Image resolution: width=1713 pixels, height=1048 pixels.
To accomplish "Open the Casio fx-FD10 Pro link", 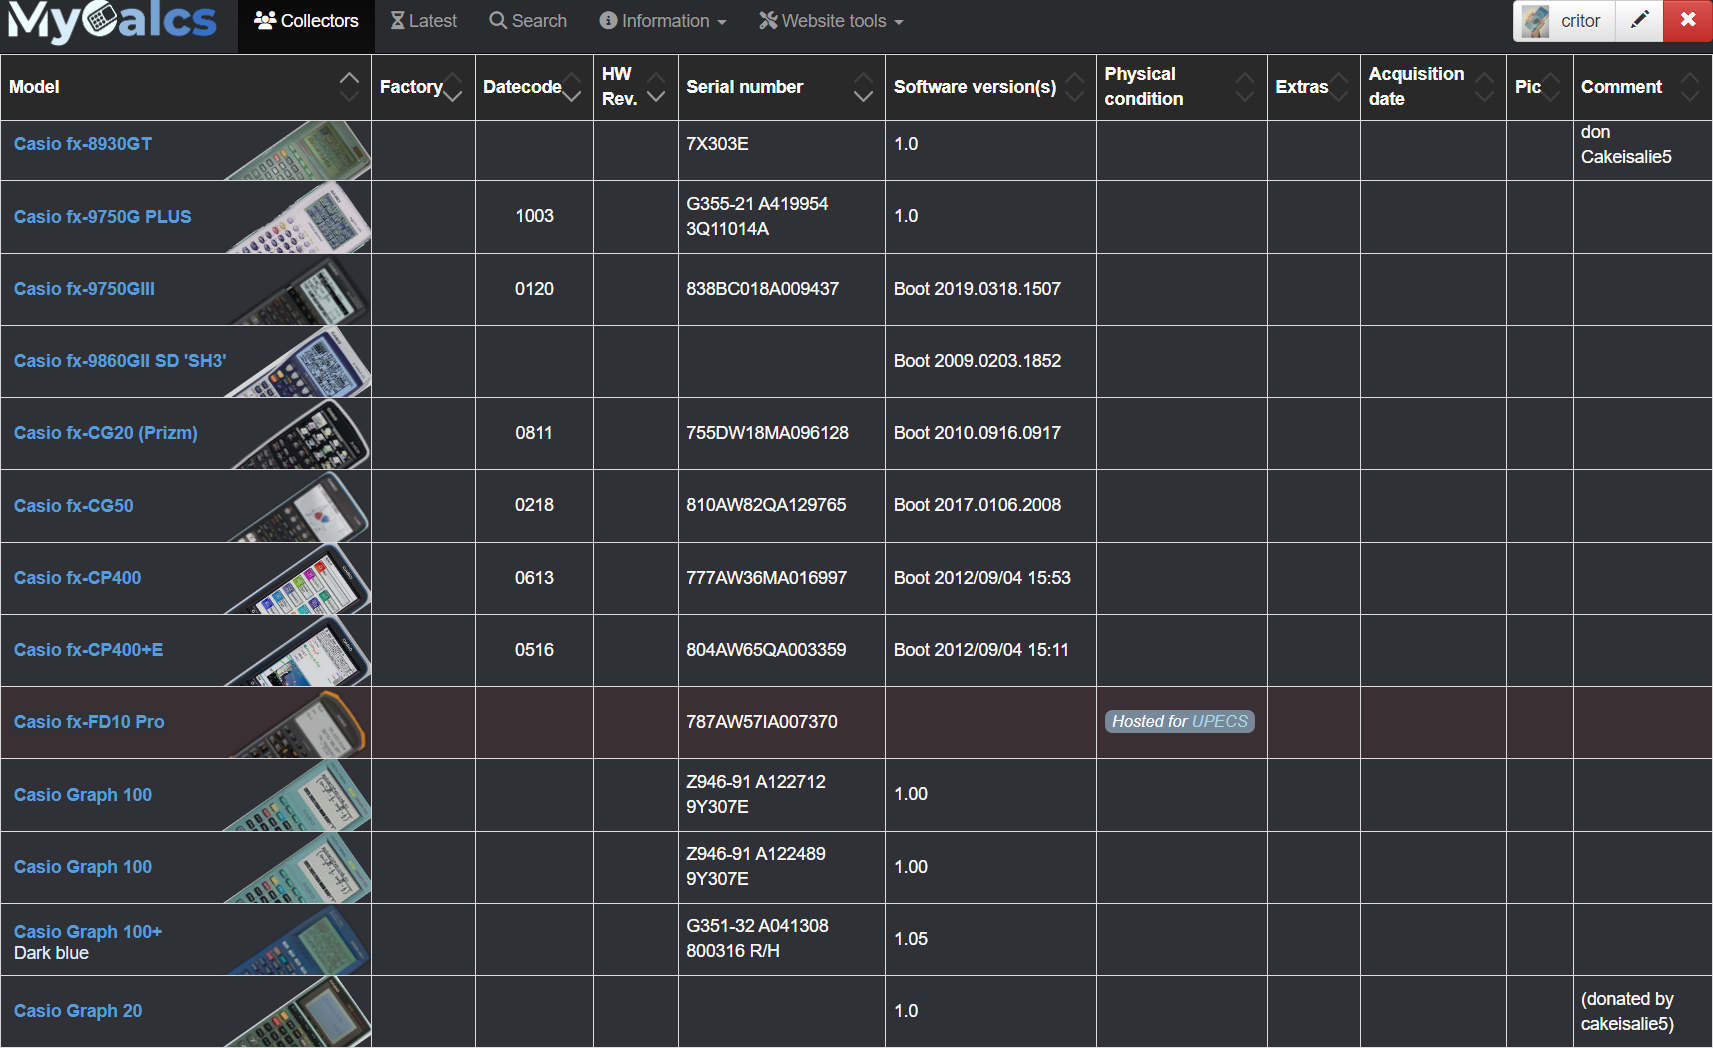I will [89, 722].
